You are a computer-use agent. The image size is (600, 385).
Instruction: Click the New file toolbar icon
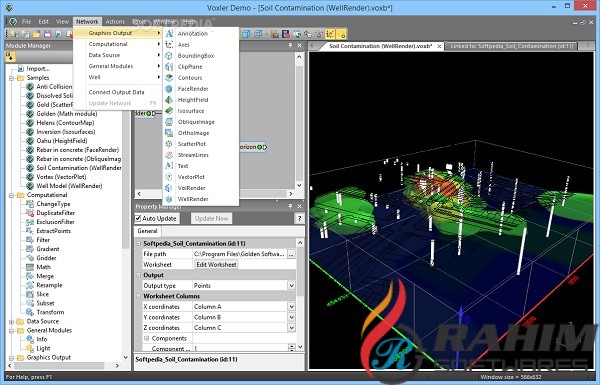click(14, 34)
